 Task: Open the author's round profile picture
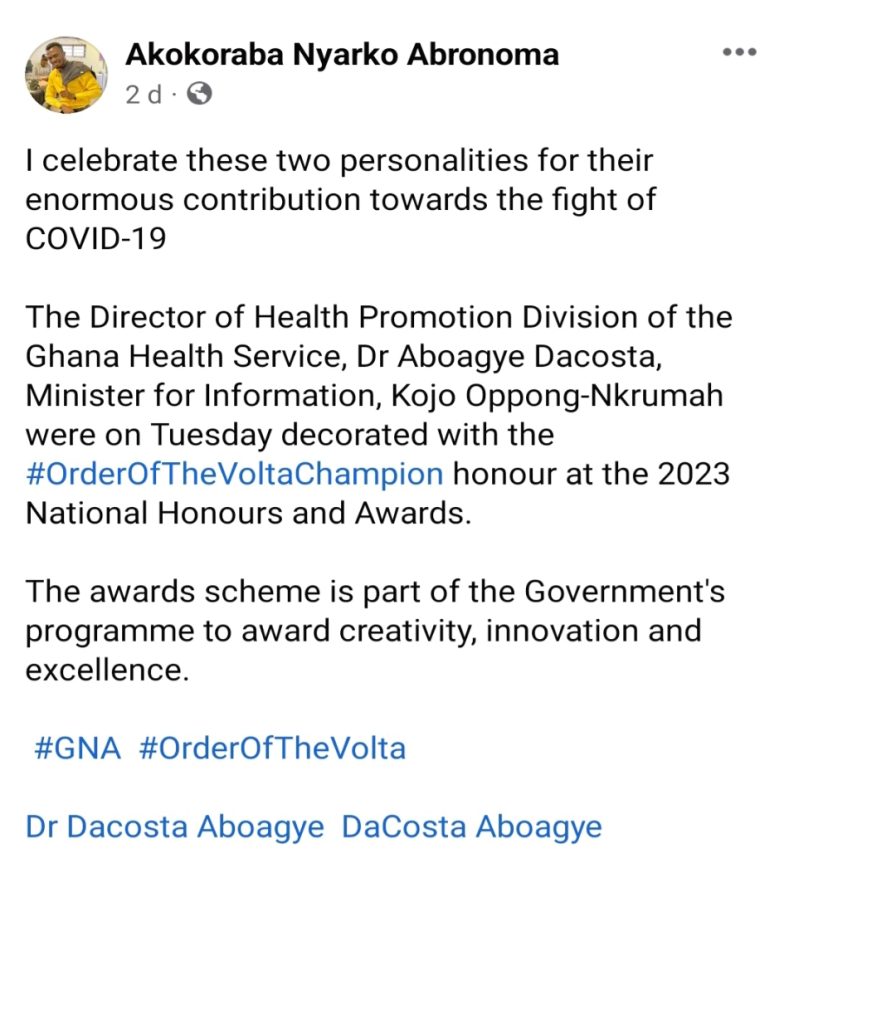(66, 75)
